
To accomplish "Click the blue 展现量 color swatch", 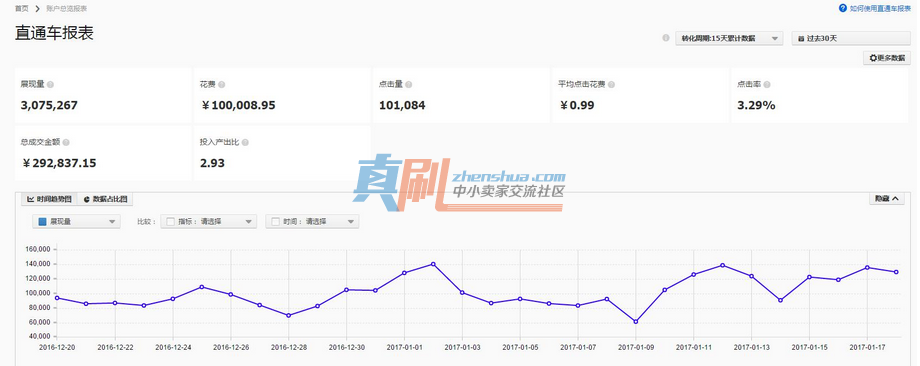I will tap(42, 222).
